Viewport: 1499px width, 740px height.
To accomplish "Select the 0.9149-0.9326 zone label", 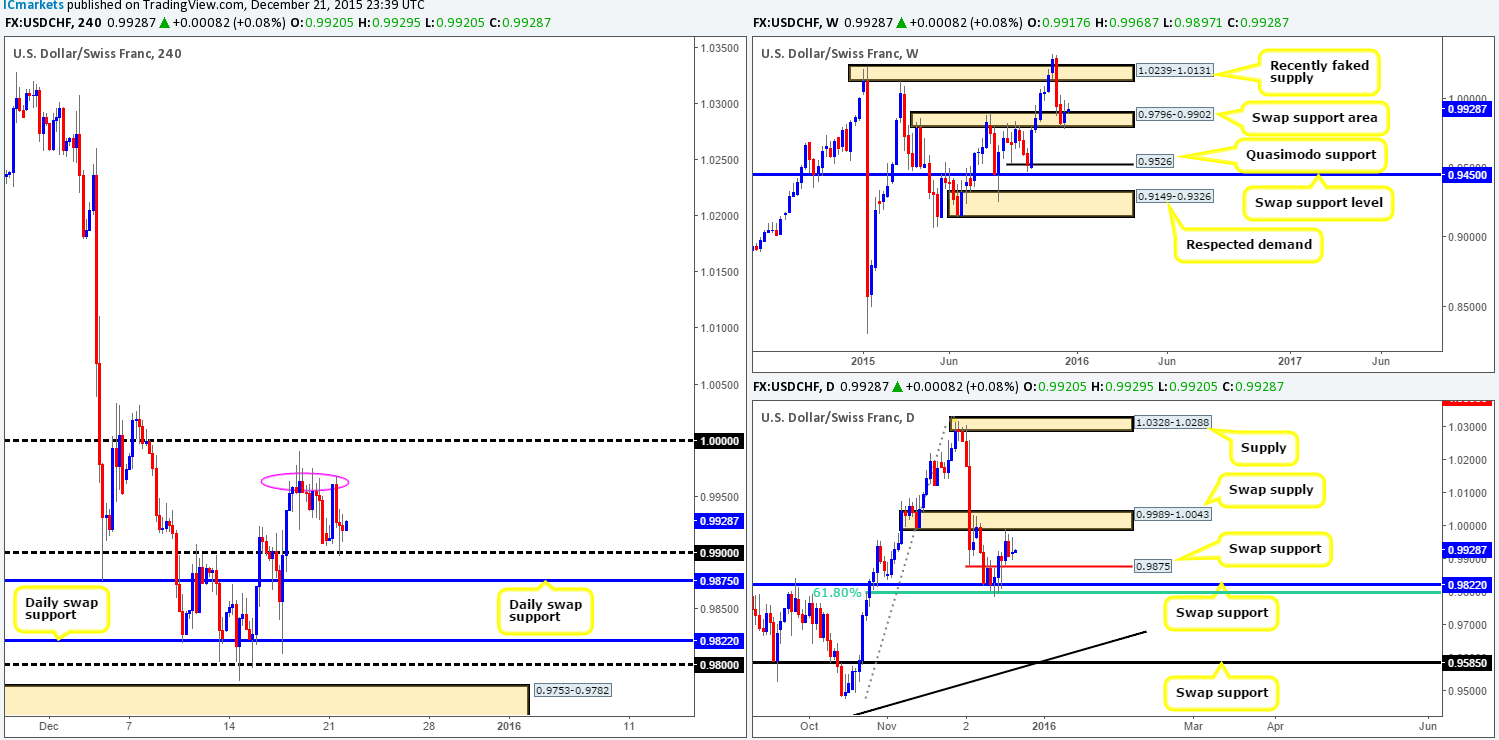I will click(1176, 197).
